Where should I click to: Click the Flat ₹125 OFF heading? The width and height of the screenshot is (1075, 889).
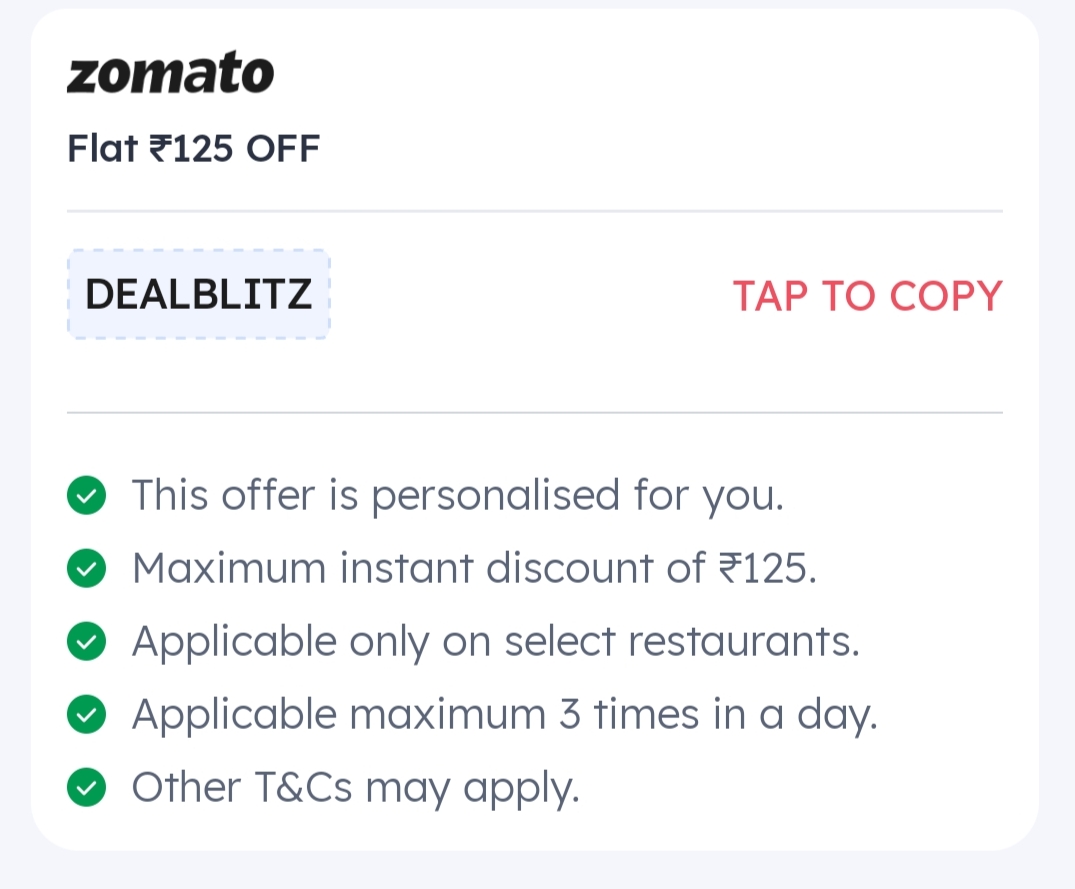tap(193, 149)
